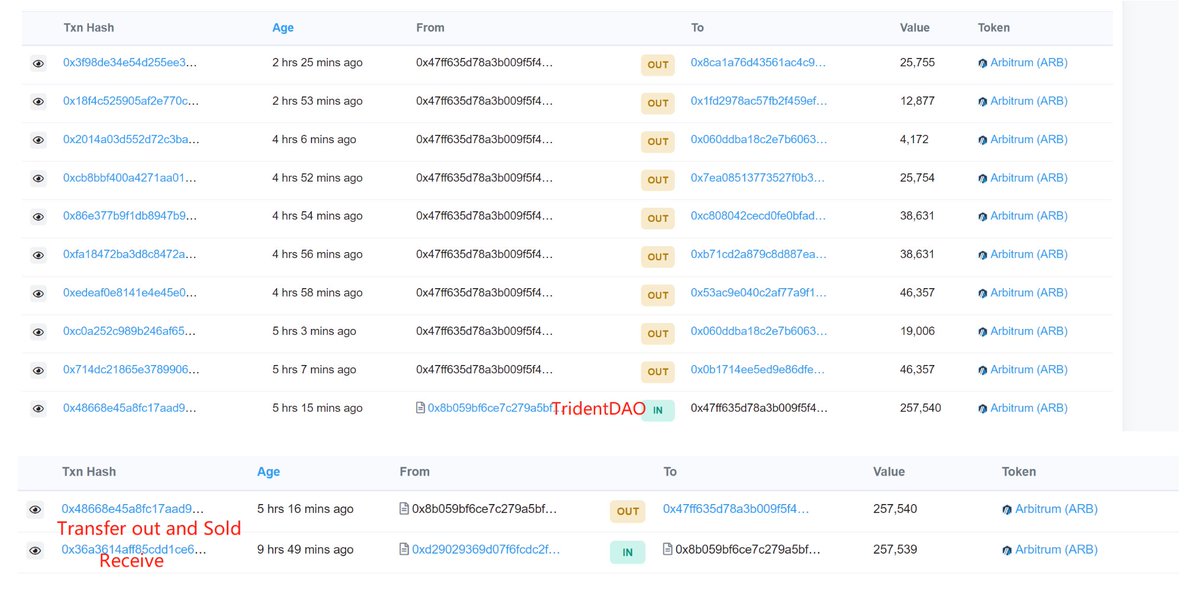Open recipient address 0x53ac9e040c2af77a9f1
Screen dimensions: 1200x591
[759, 292]
